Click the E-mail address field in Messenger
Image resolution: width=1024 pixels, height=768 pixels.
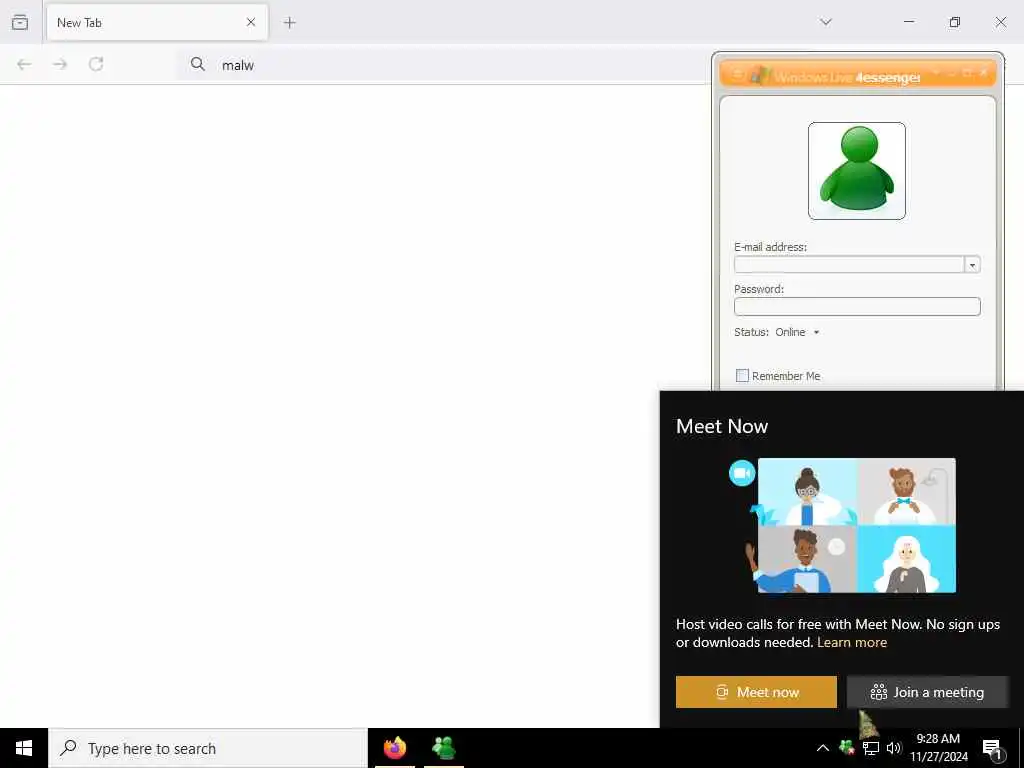(x=849, y=264)
